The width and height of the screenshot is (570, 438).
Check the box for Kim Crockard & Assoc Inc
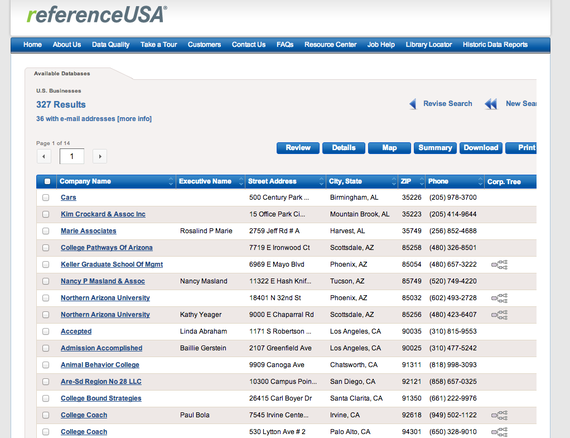point(45,214)
